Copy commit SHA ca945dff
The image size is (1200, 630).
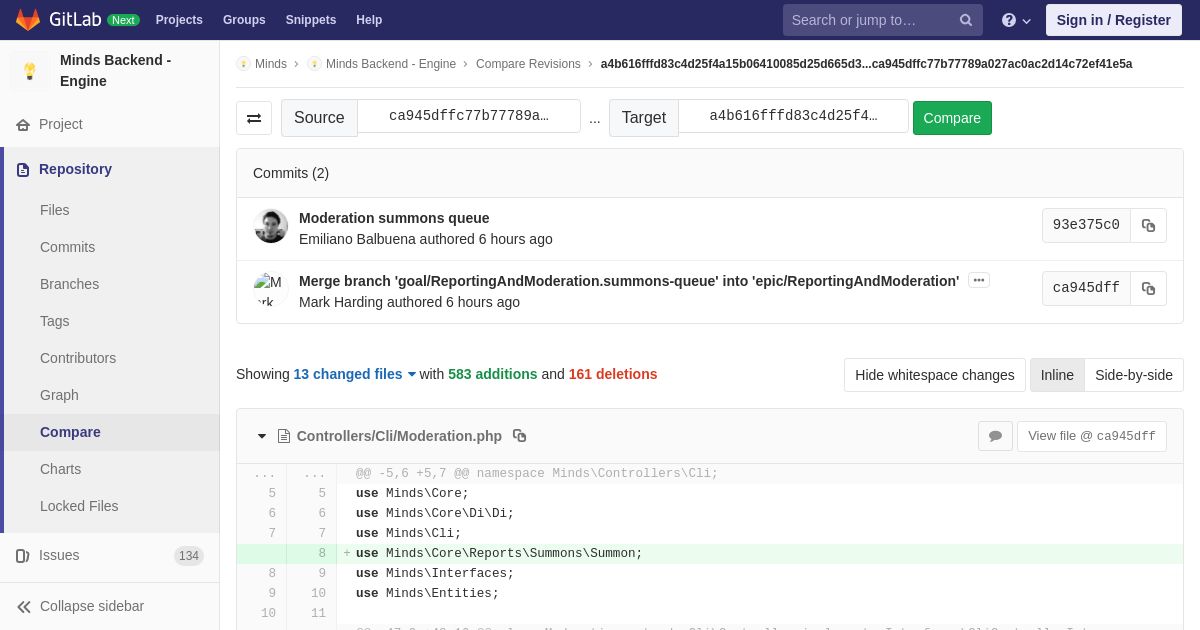[1148, 288]
